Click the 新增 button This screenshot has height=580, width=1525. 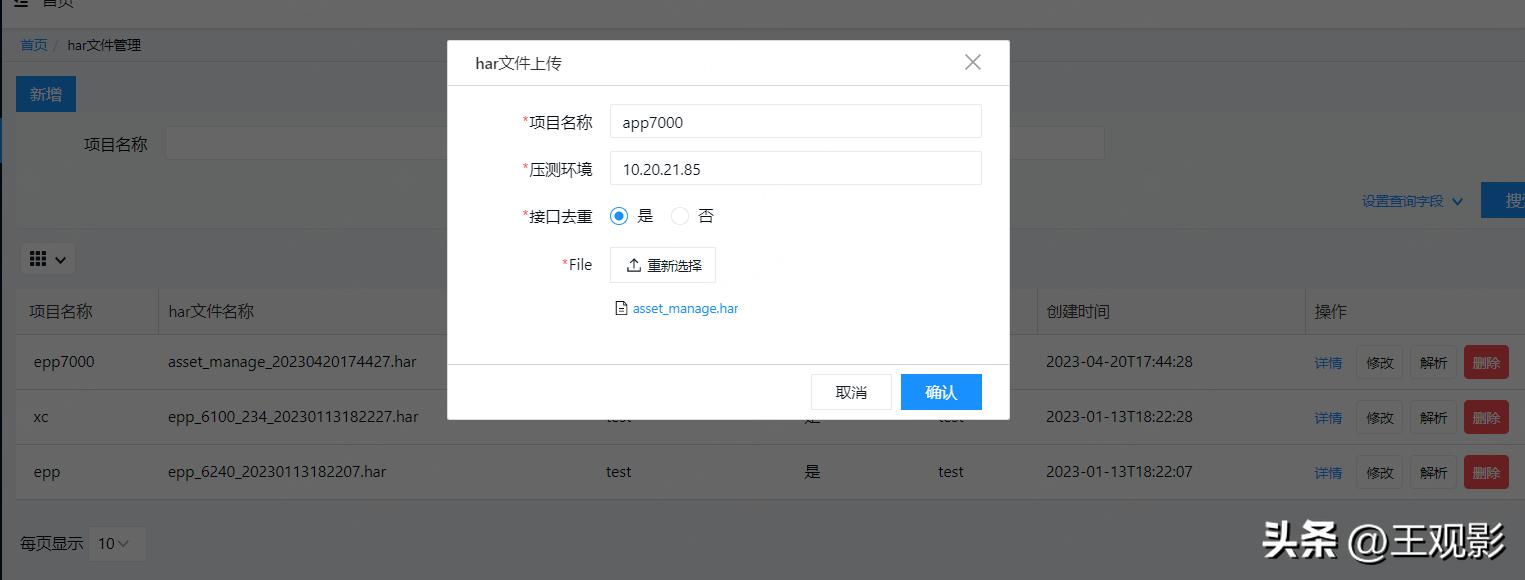click(45, 93)
